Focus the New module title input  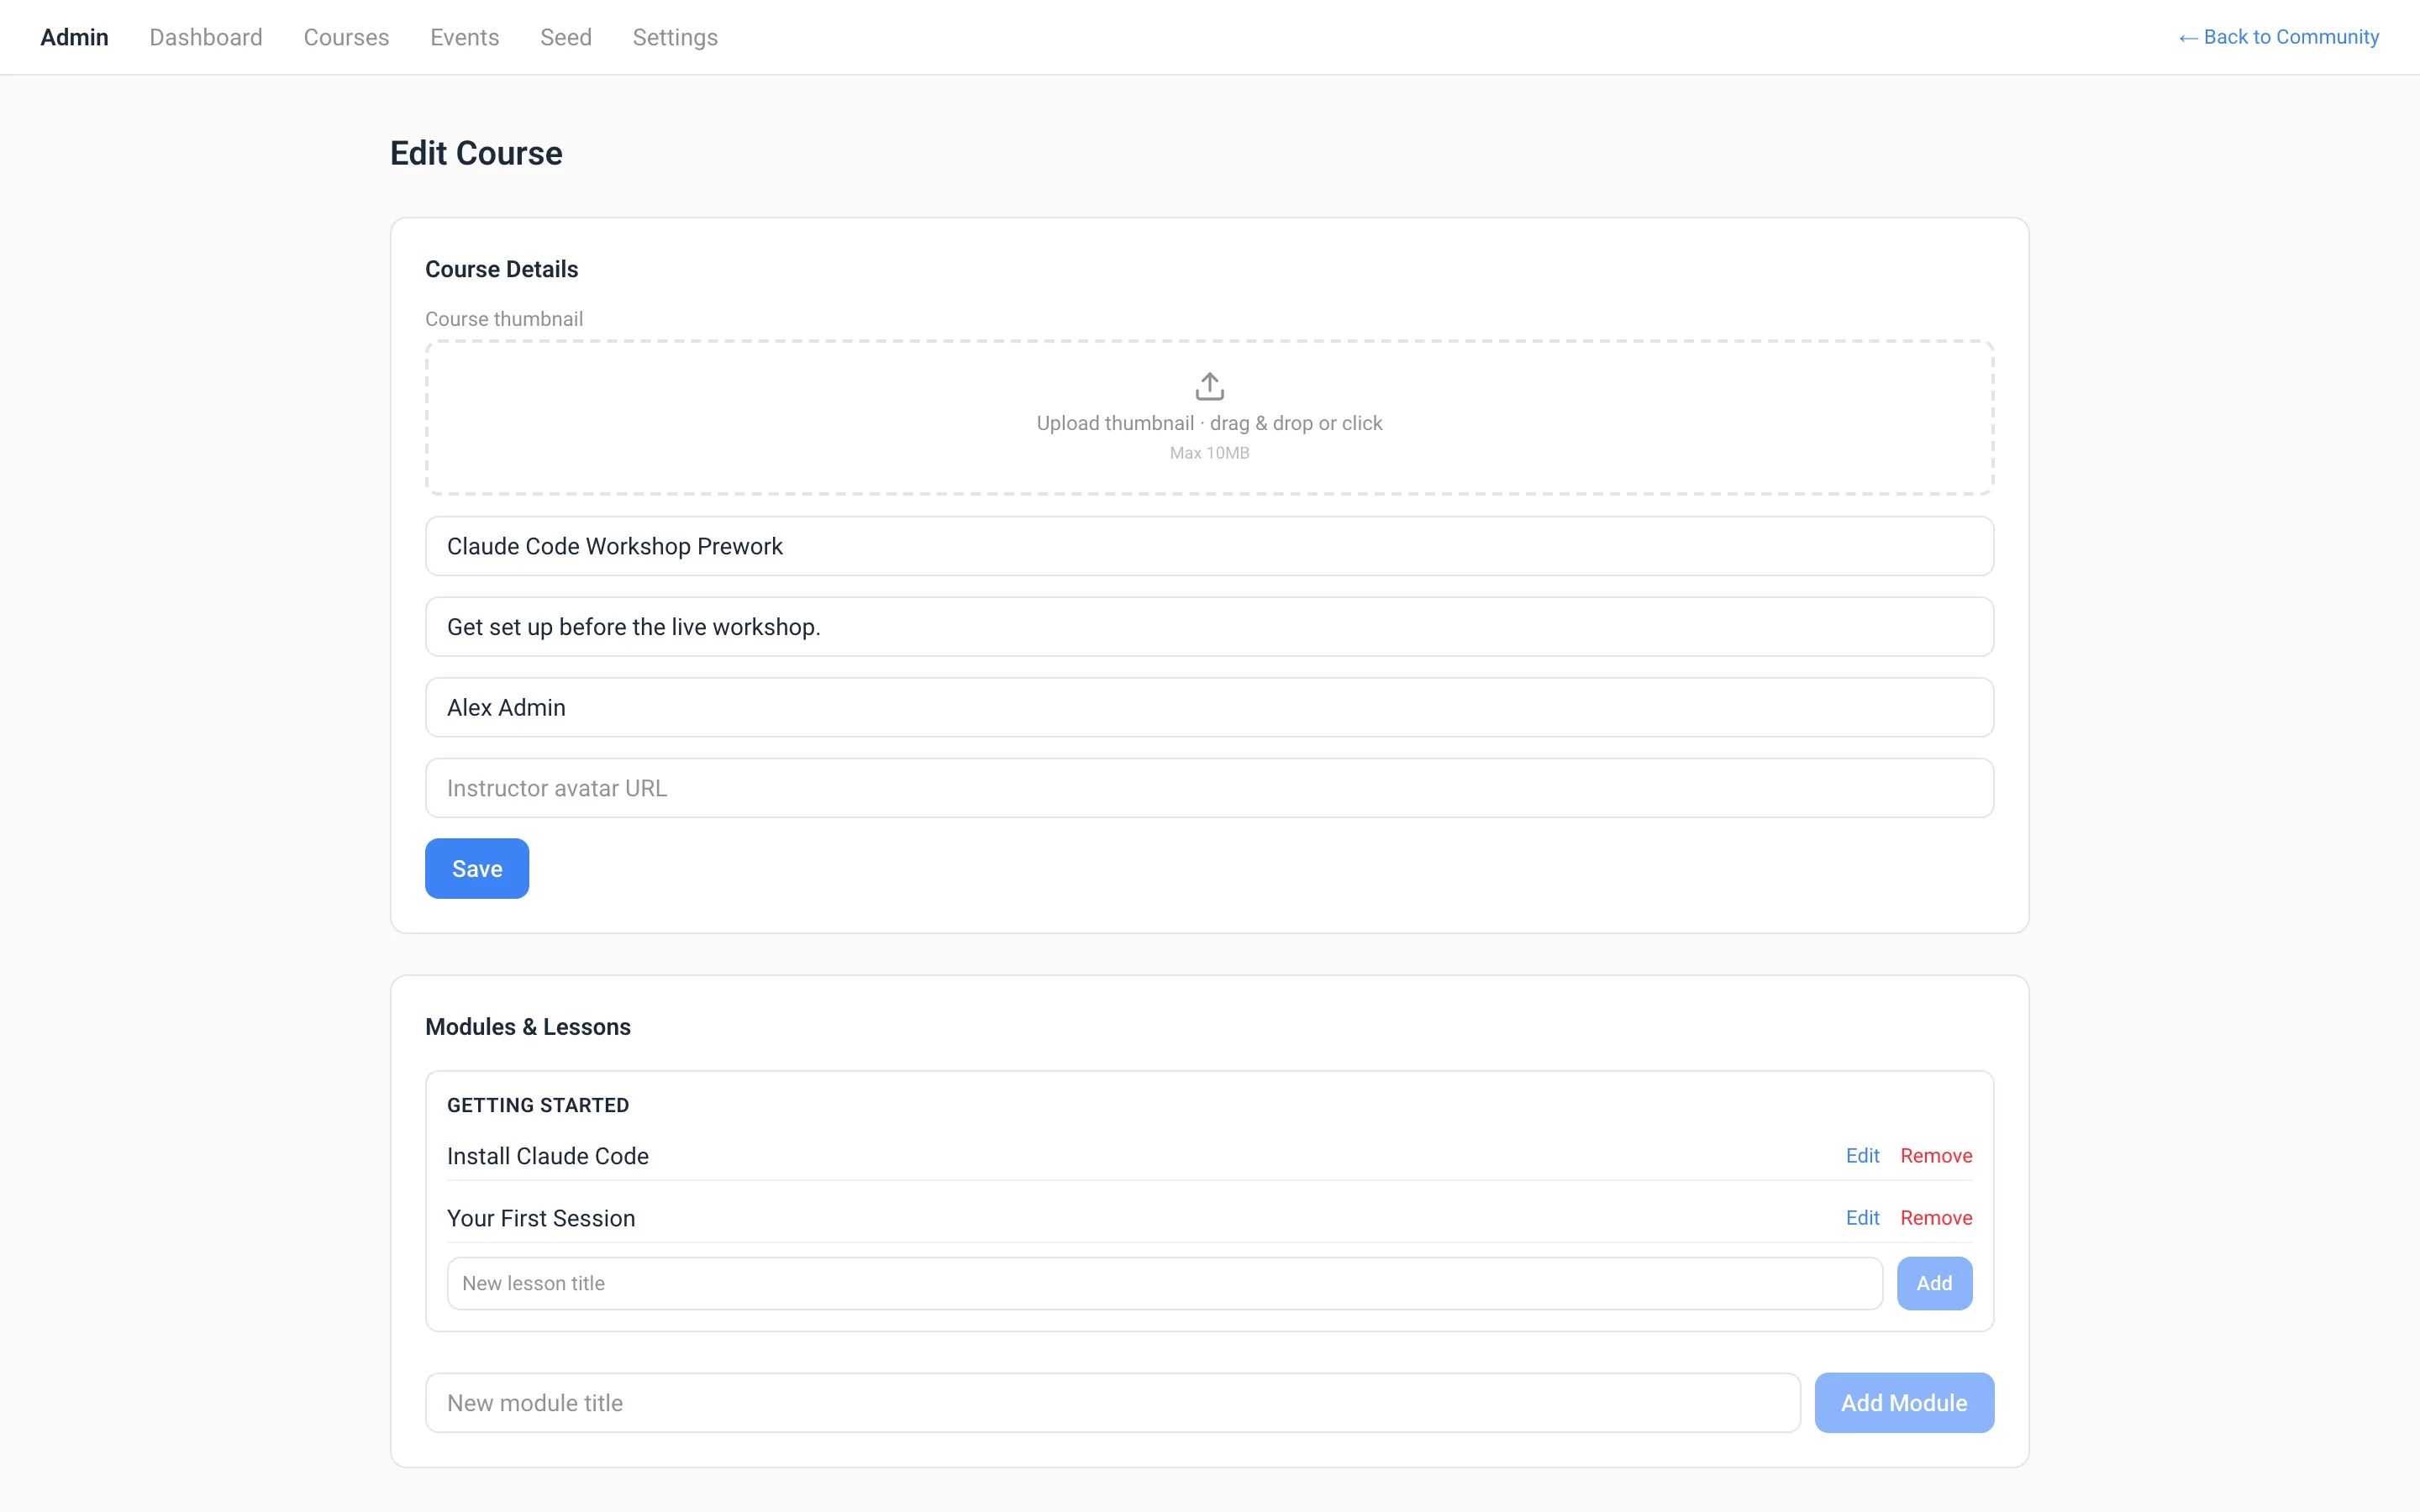[1112, 1402]
